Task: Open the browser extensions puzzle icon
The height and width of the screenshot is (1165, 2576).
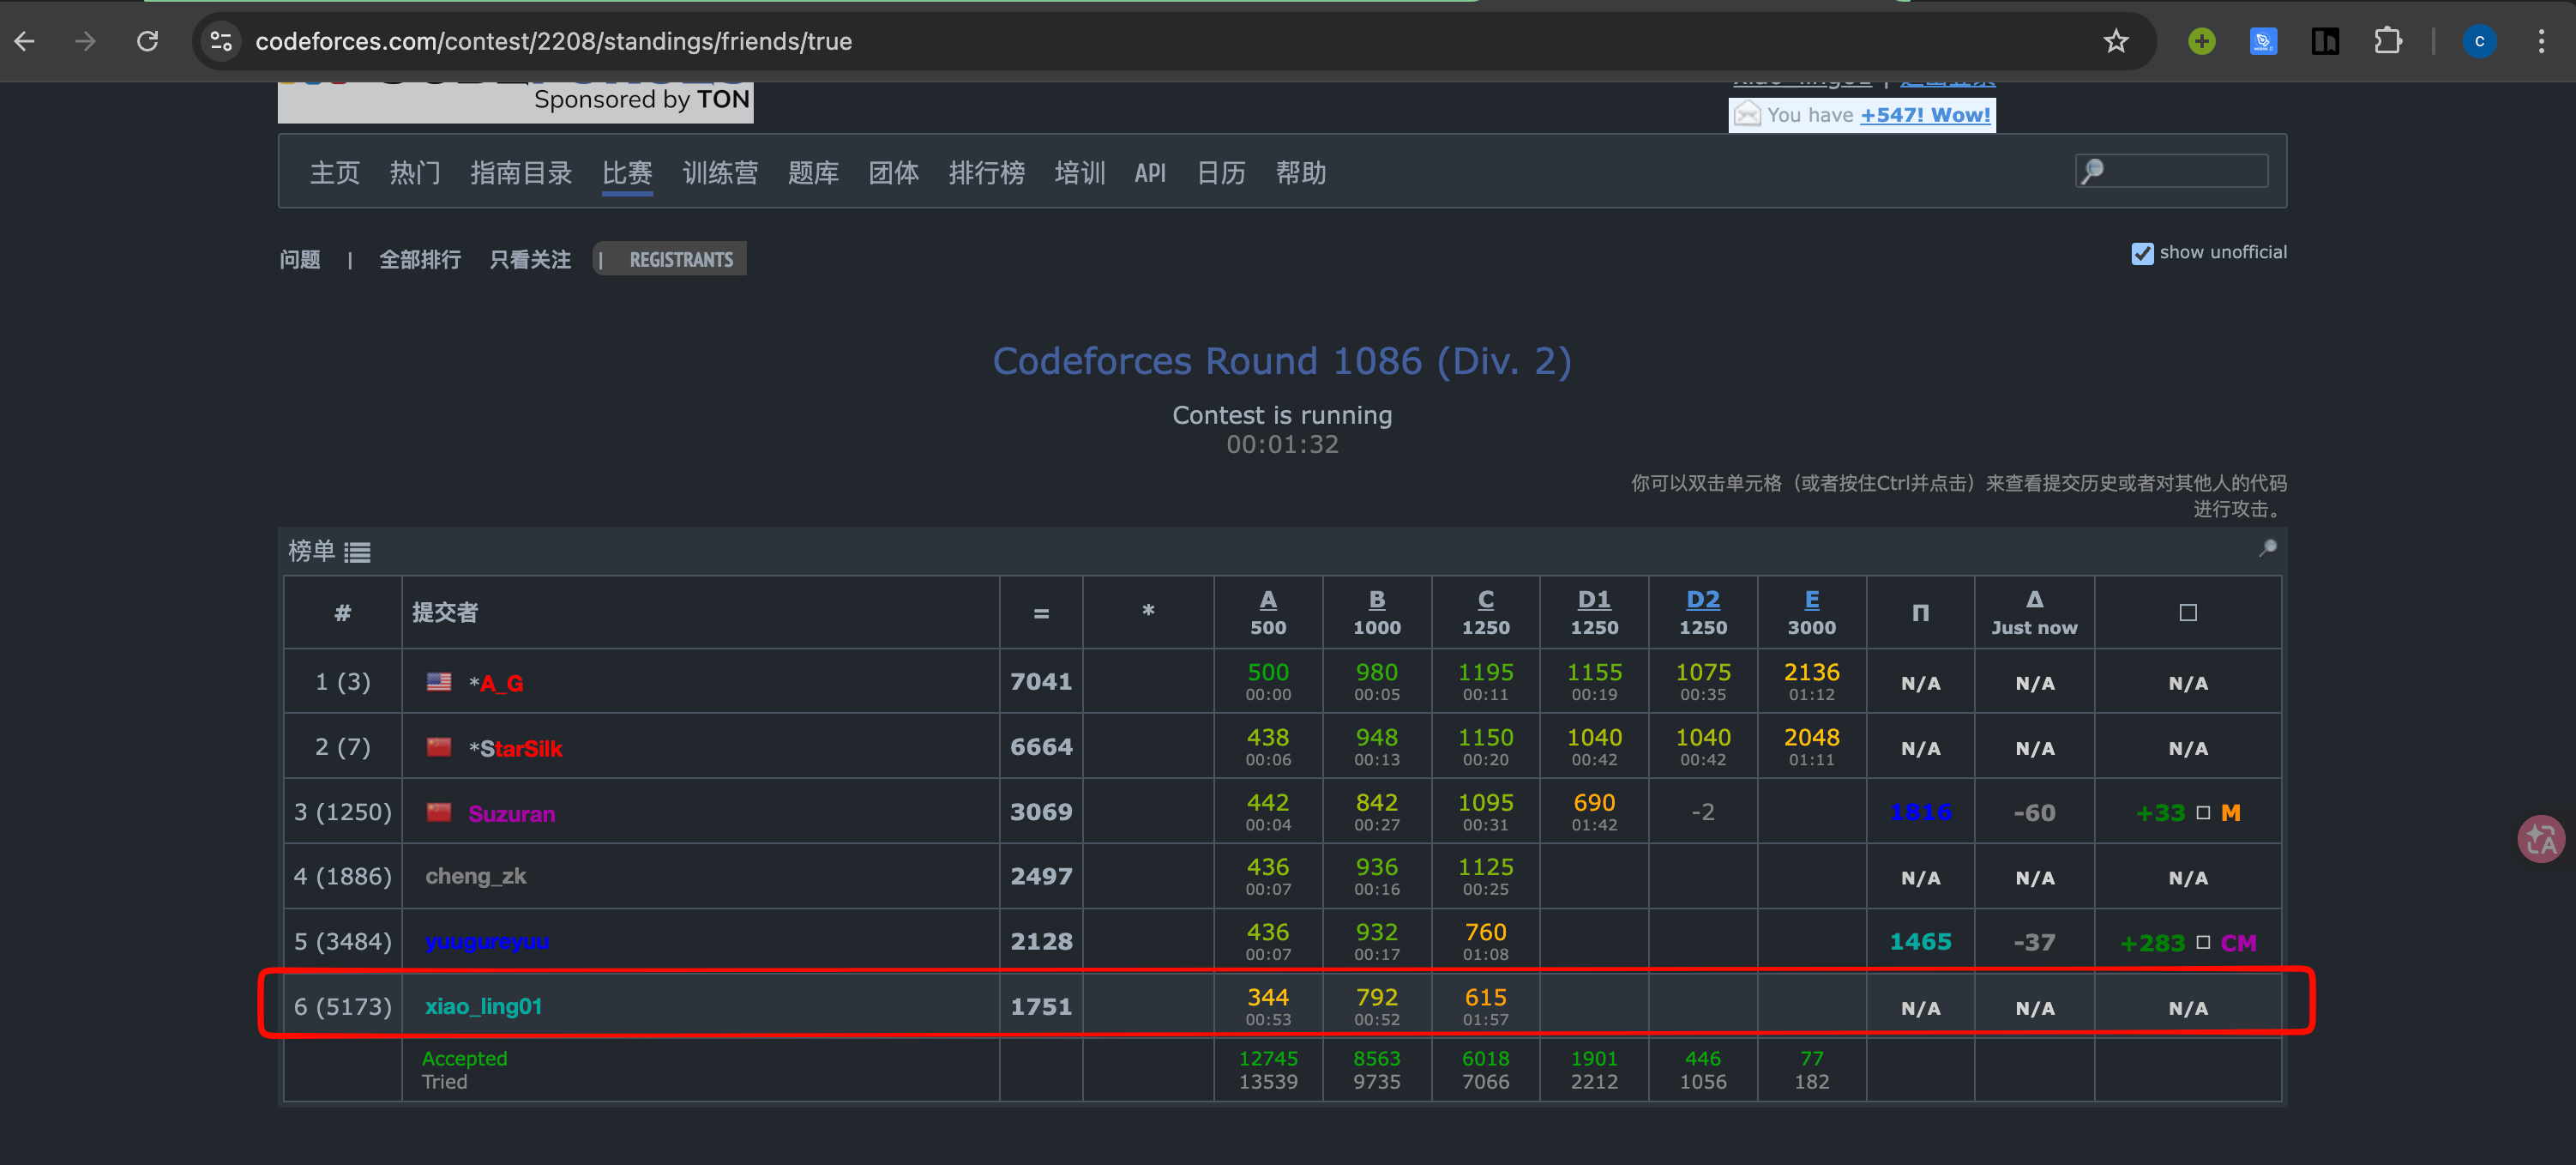Action: coord(2387,41)
